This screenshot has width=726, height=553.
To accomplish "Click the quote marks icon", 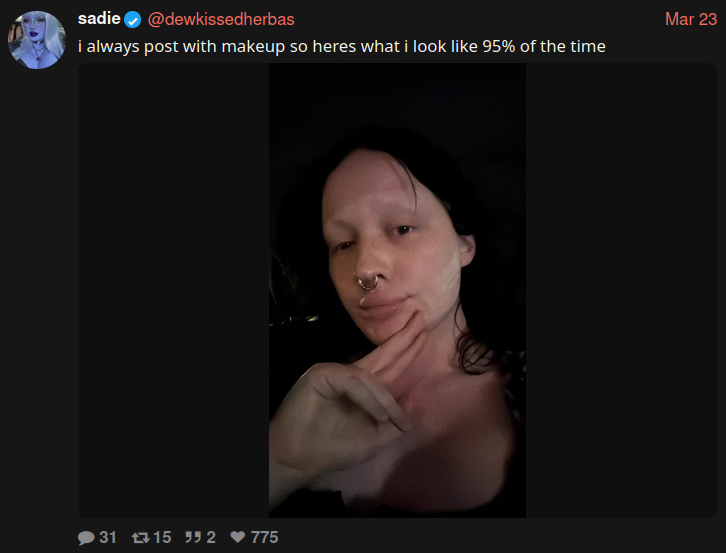I will pos(193,537).
